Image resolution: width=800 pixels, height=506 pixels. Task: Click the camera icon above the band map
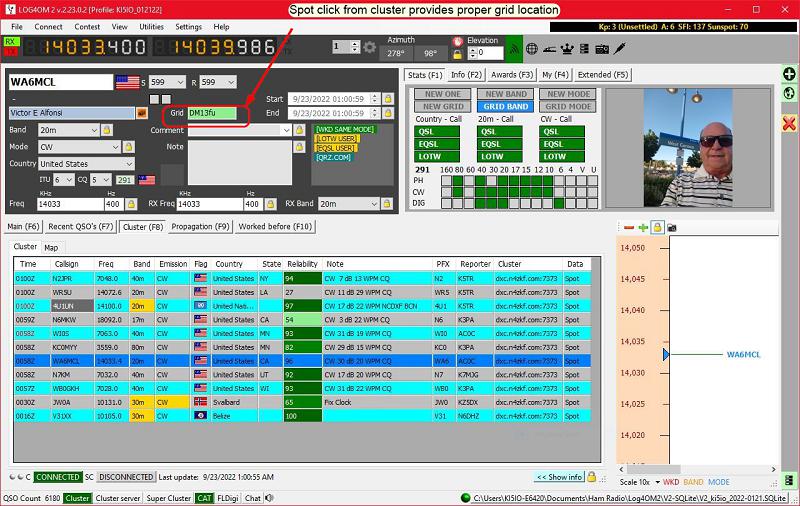coord(672,228)
